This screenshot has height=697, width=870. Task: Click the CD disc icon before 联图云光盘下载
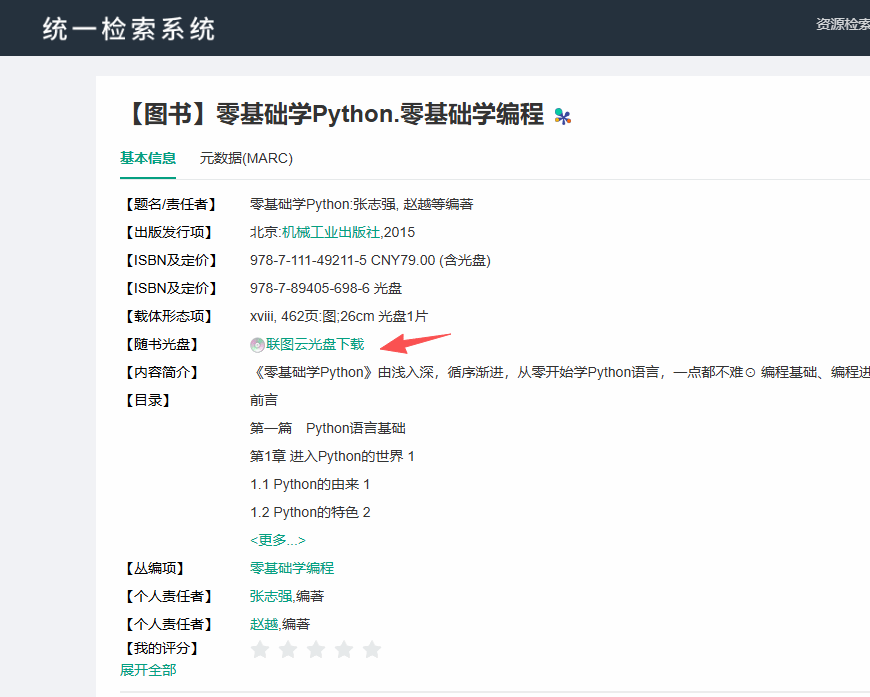click(x=257, y=345)
